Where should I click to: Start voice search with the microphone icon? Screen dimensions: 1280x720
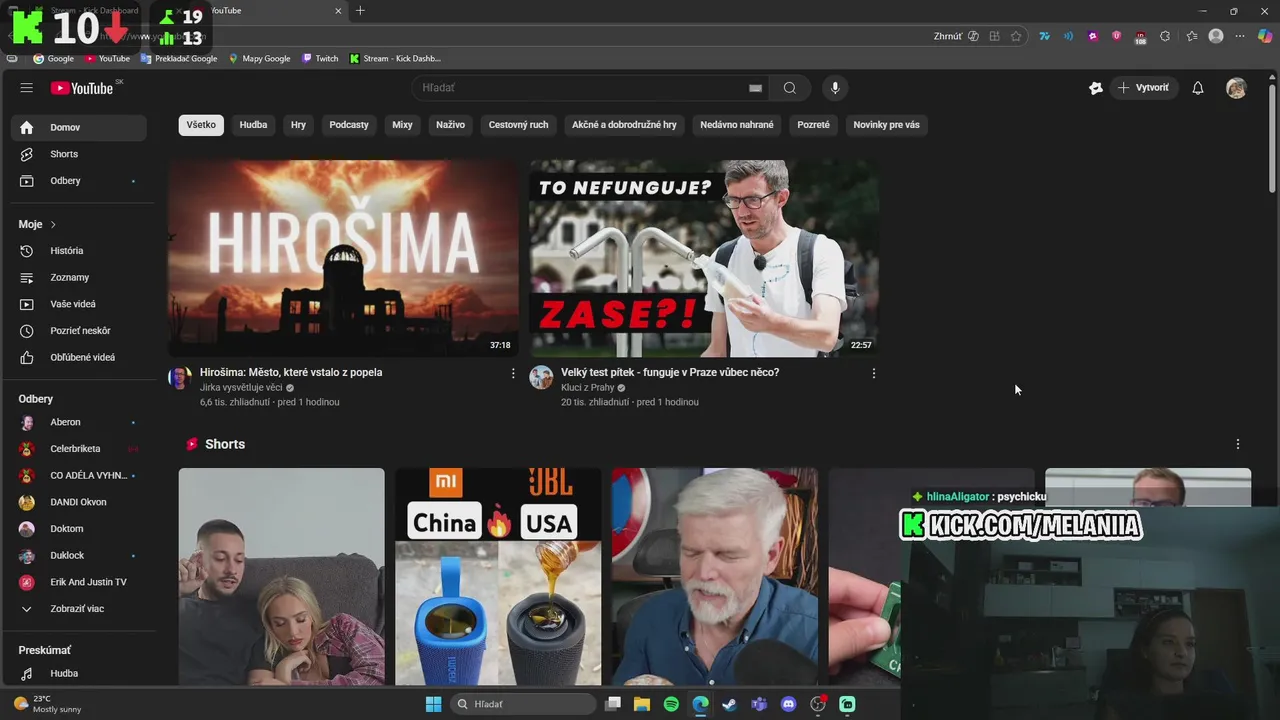(835, 88)
